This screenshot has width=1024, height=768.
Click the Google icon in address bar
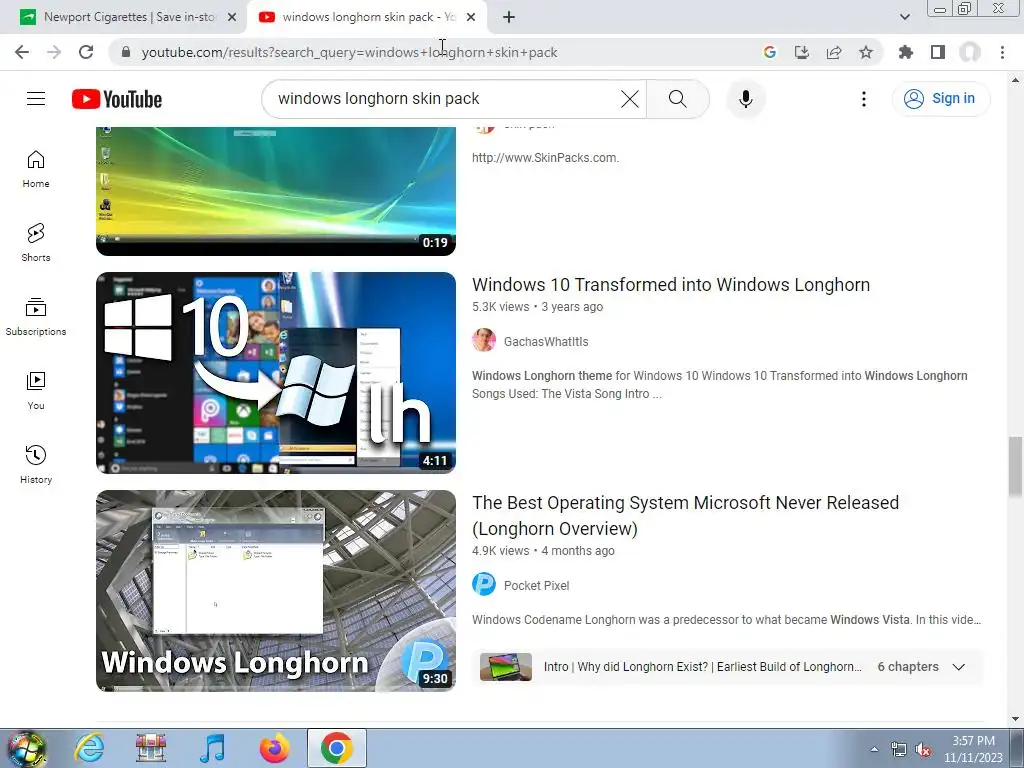770,52
